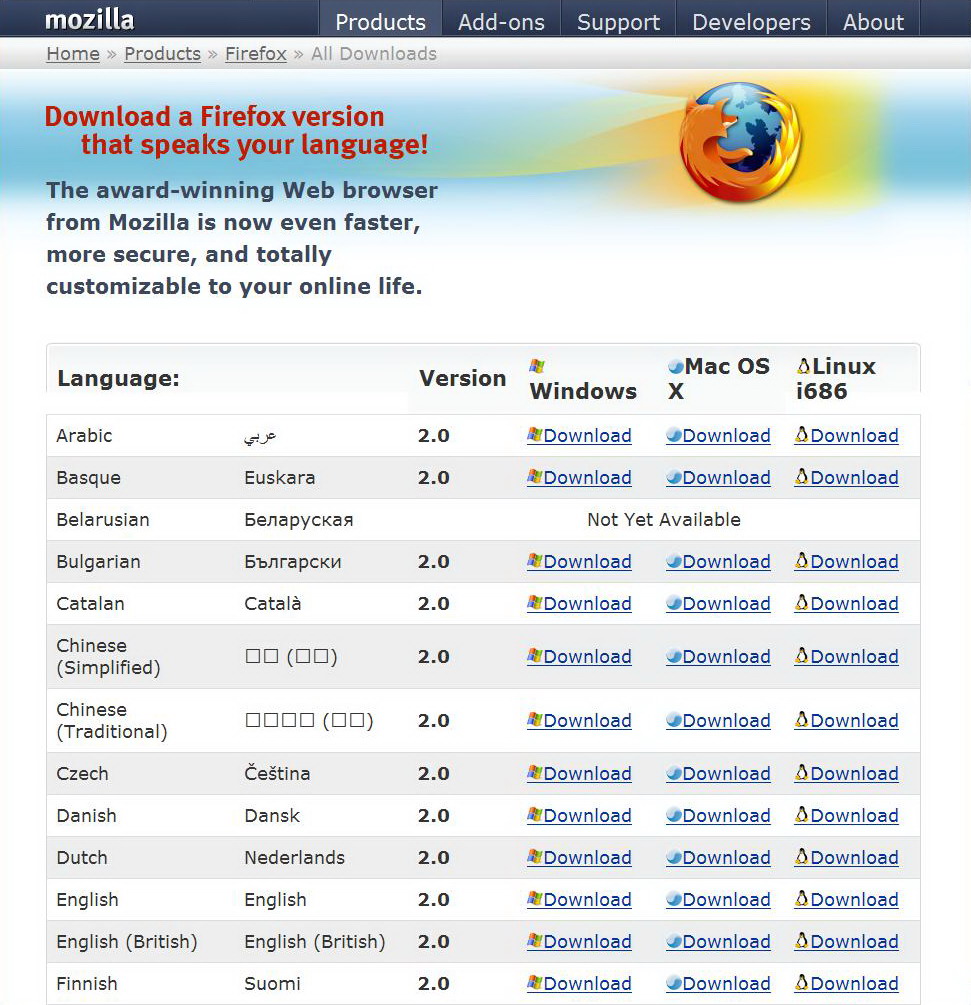Download English Firefox for Mac OS X
This screenshot has height=1005, width=971.
pyautogui.click(x=718, y=900)
